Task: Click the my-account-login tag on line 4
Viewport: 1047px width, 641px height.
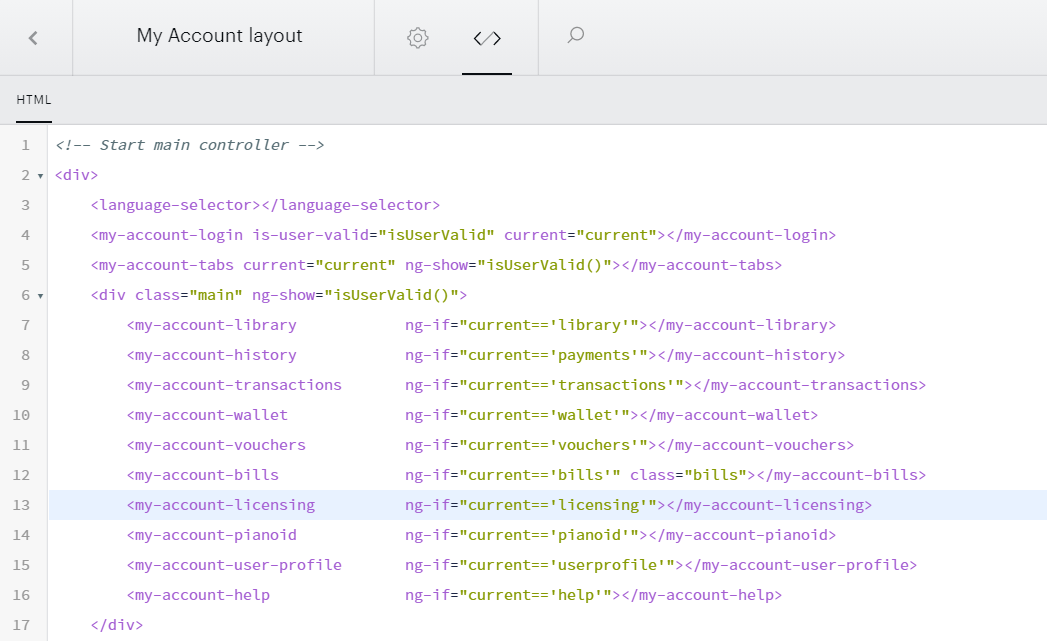Action: tap(167, 235)
